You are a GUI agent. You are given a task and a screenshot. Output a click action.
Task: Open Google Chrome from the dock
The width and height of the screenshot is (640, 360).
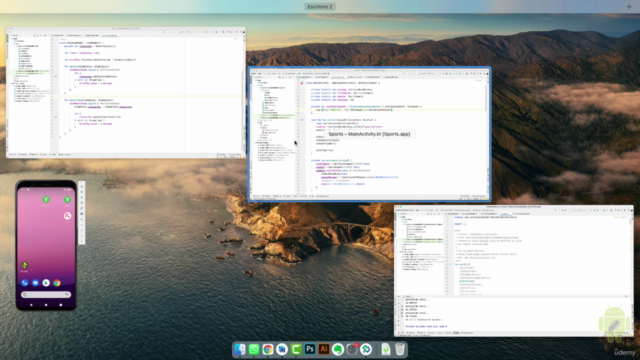pyautogui.click(x=268, y=349)
